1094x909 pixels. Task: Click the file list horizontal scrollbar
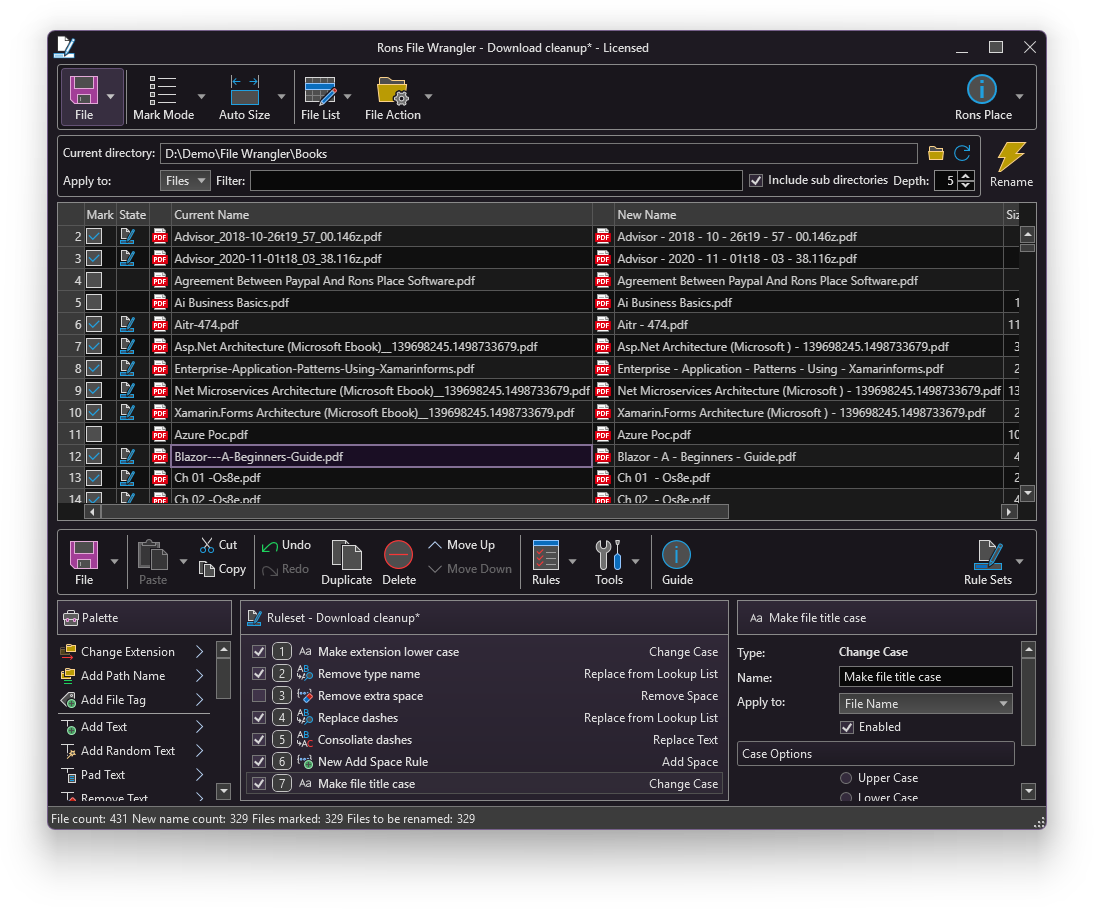pos(414,512)
